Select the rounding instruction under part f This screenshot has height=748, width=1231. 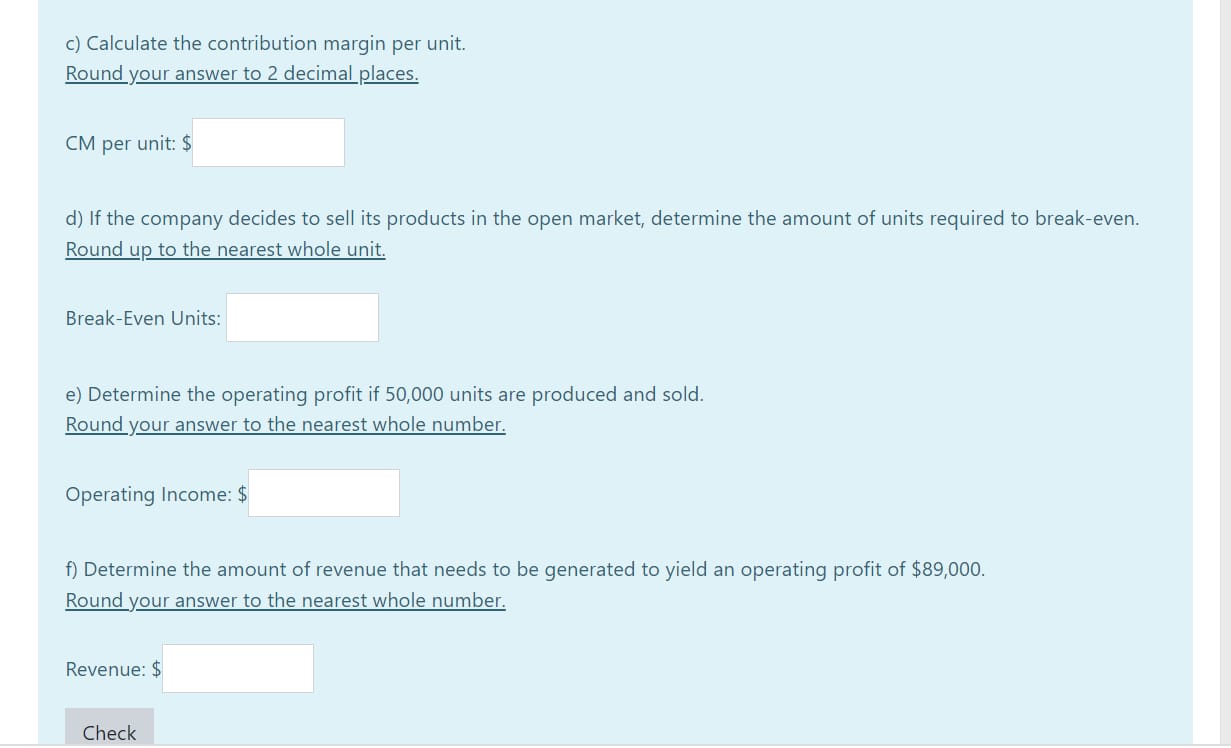[x=285, y=600]
